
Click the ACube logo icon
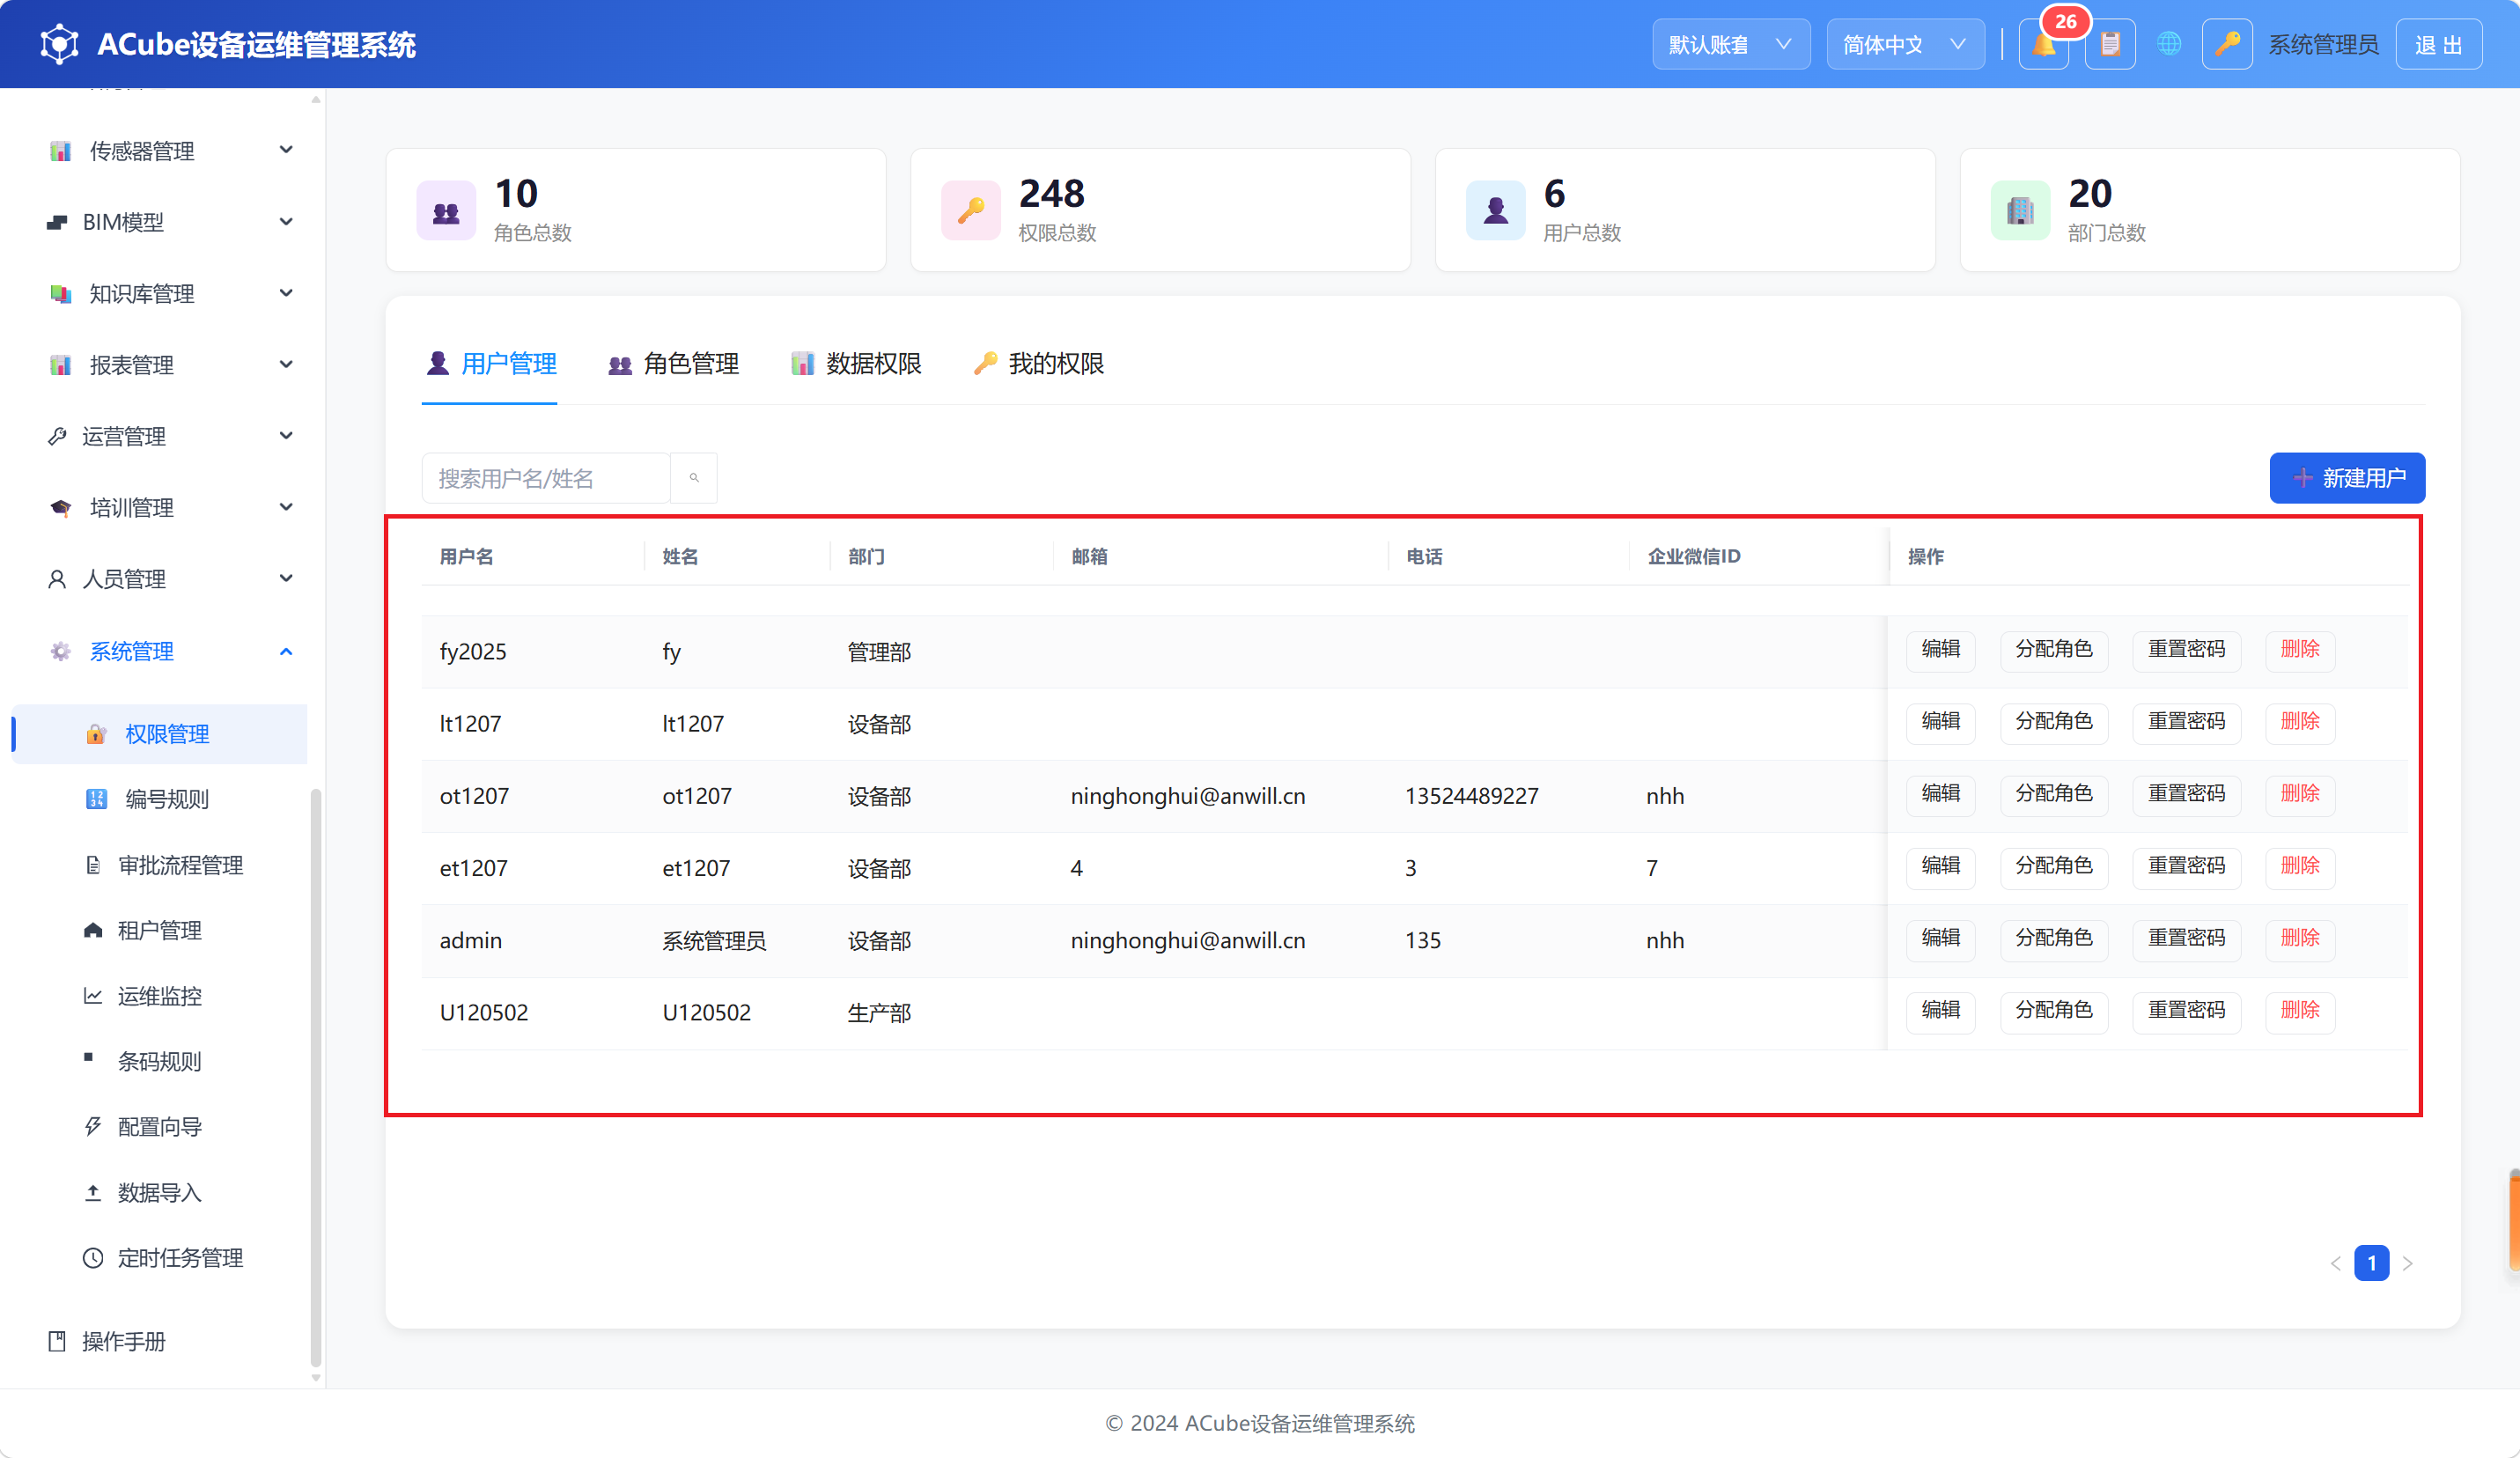(x=60, y=44)
